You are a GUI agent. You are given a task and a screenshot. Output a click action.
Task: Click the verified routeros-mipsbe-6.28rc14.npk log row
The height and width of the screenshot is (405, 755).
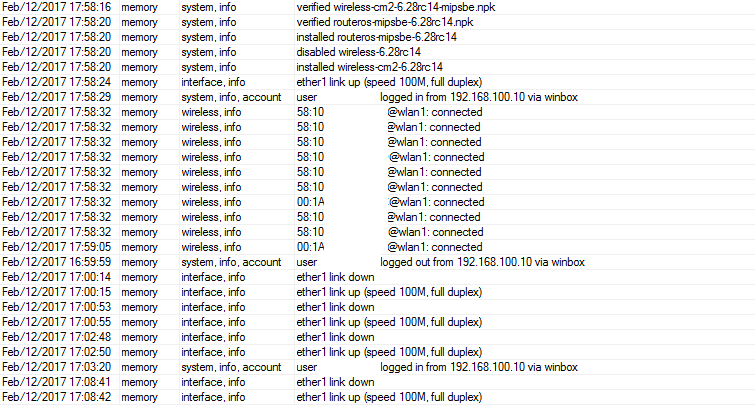pyautogui.click(x=399, y=22)
